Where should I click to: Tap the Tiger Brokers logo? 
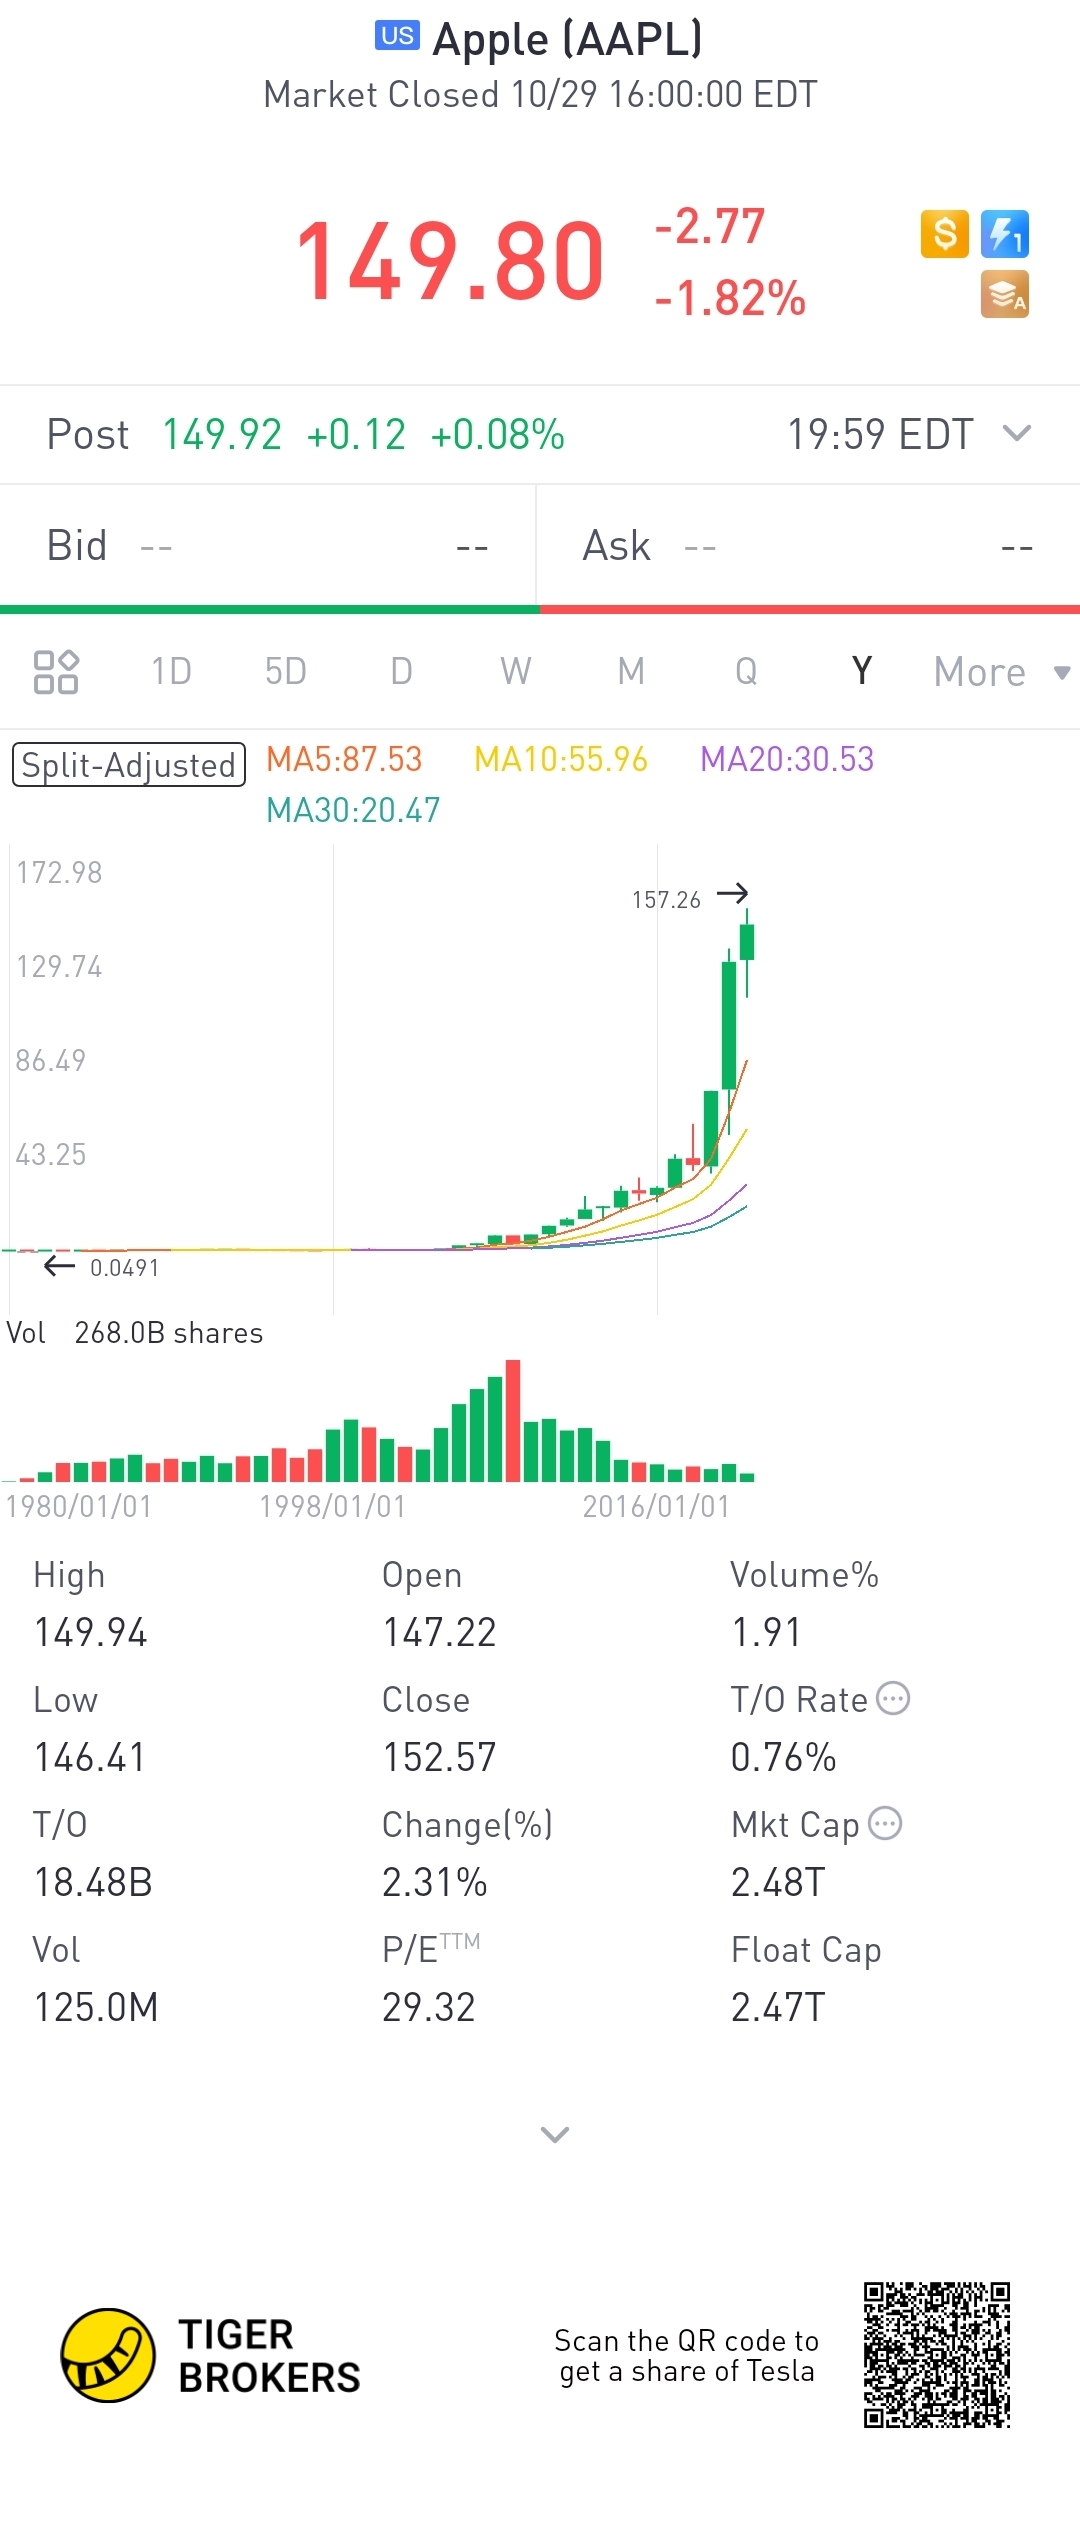pos(210,2356)
